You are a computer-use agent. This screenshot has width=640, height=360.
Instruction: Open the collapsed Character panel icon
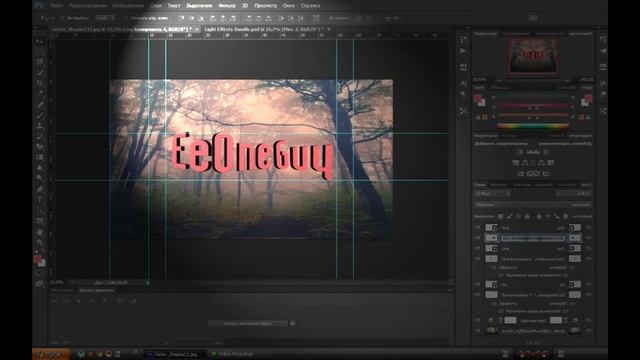click(x=463, y=83)
